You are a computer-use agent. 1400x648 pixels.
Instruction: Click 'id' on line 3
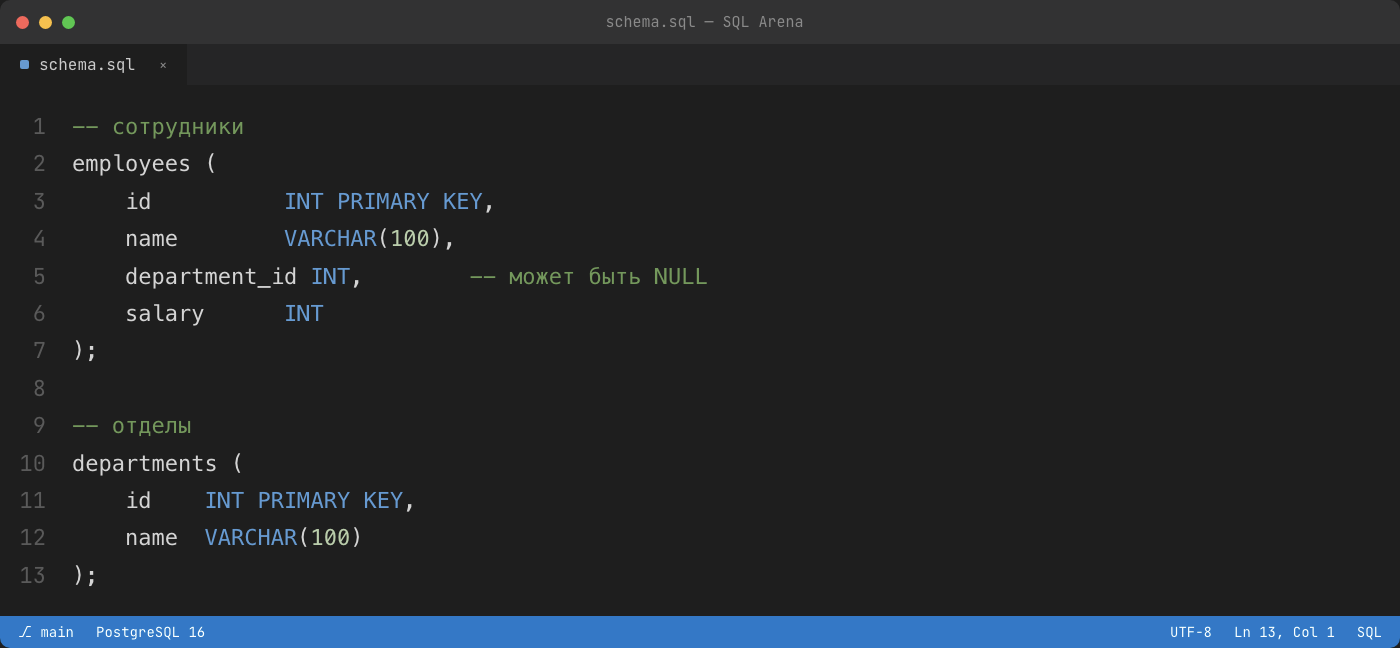pyautogui.click(x=138, y=202)
